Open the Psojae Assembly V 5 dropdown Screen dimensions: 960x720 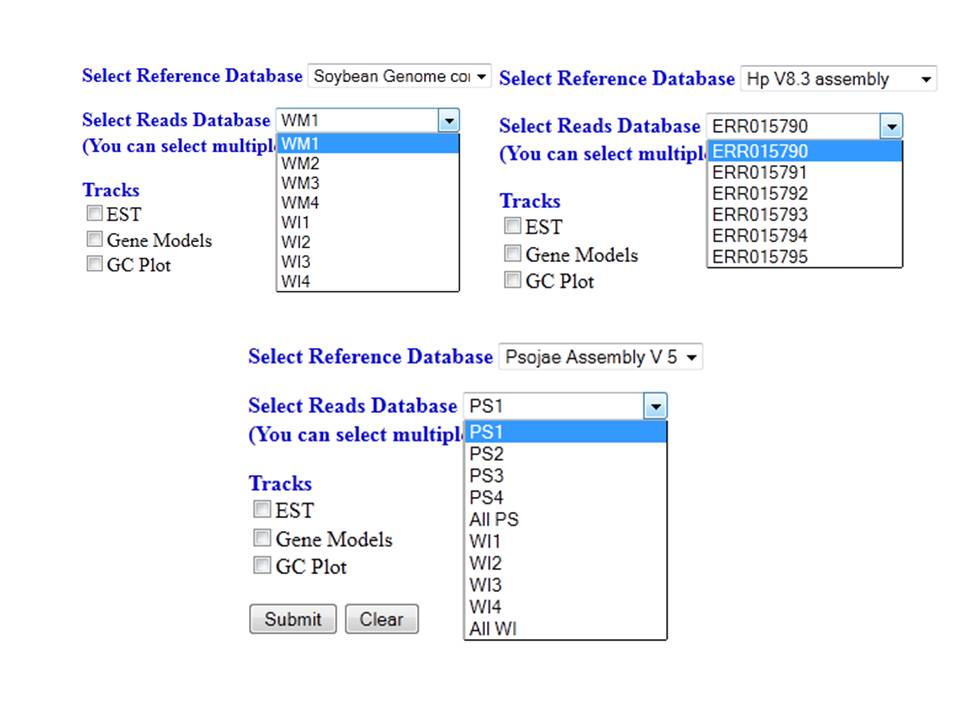[599, 356]
